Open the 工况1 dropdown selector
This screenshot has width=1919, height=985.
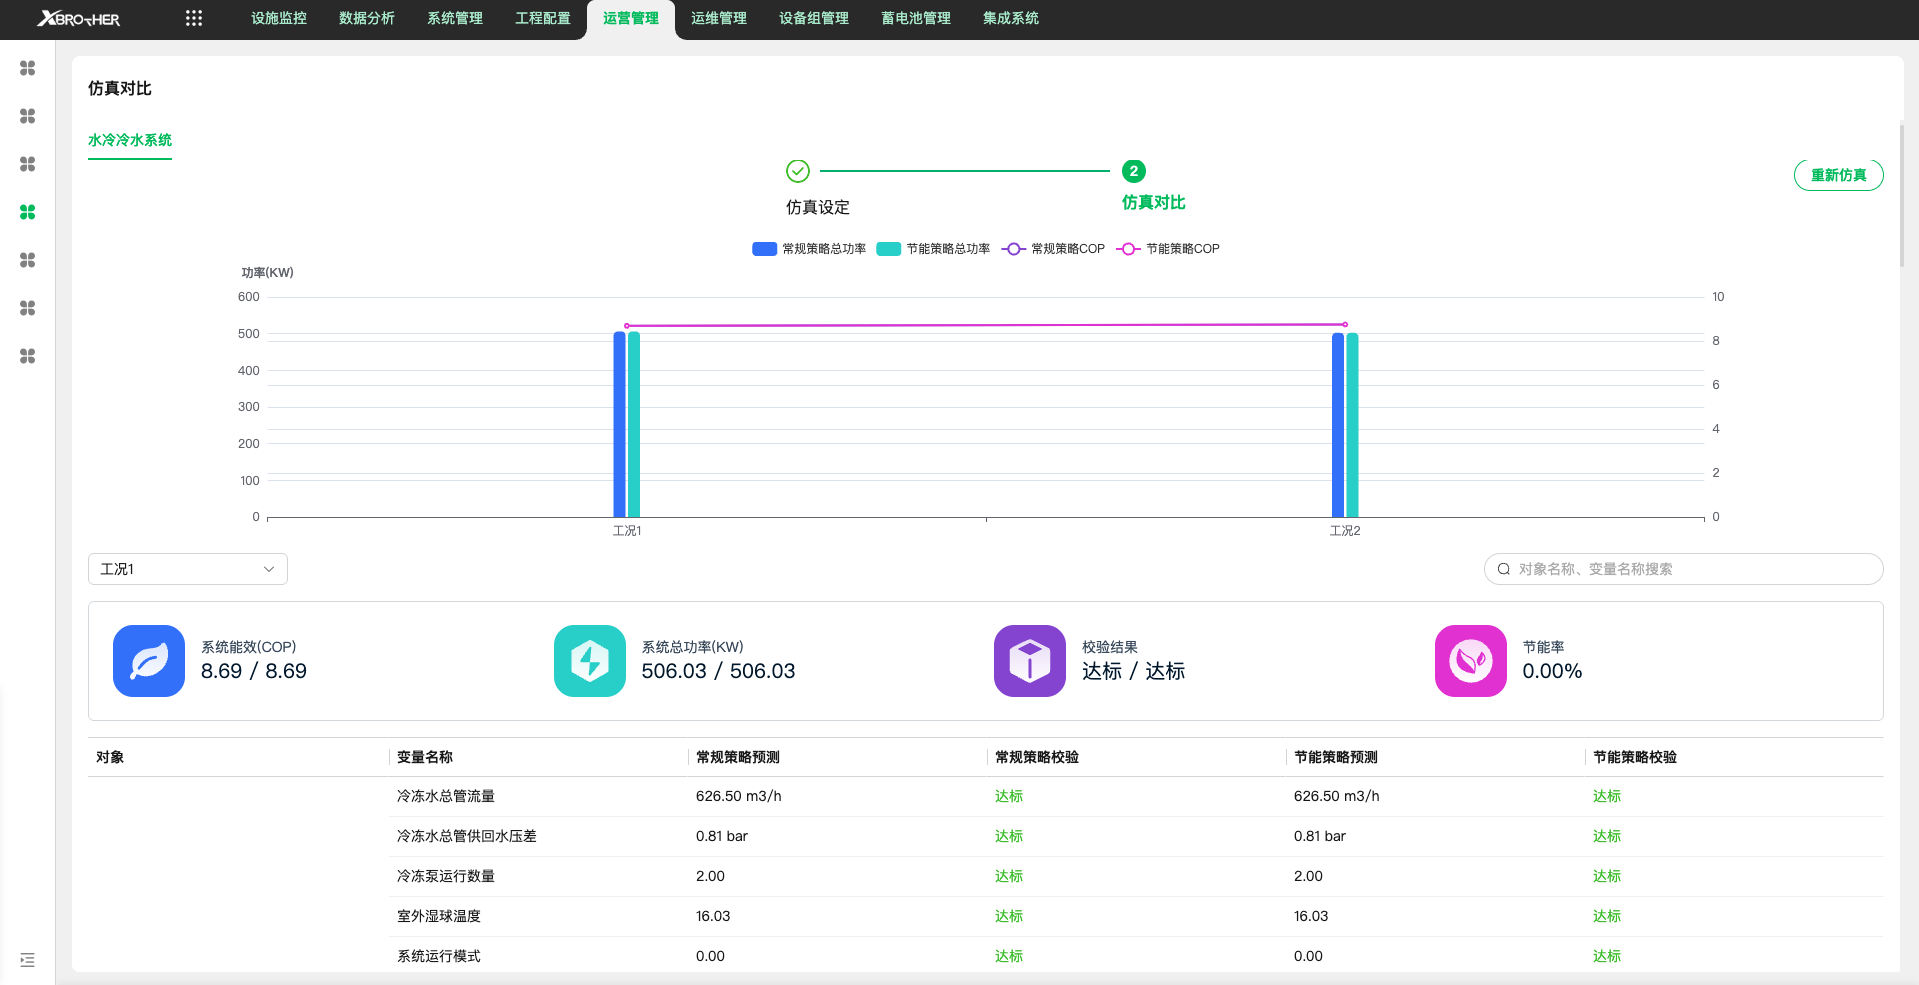188,569
